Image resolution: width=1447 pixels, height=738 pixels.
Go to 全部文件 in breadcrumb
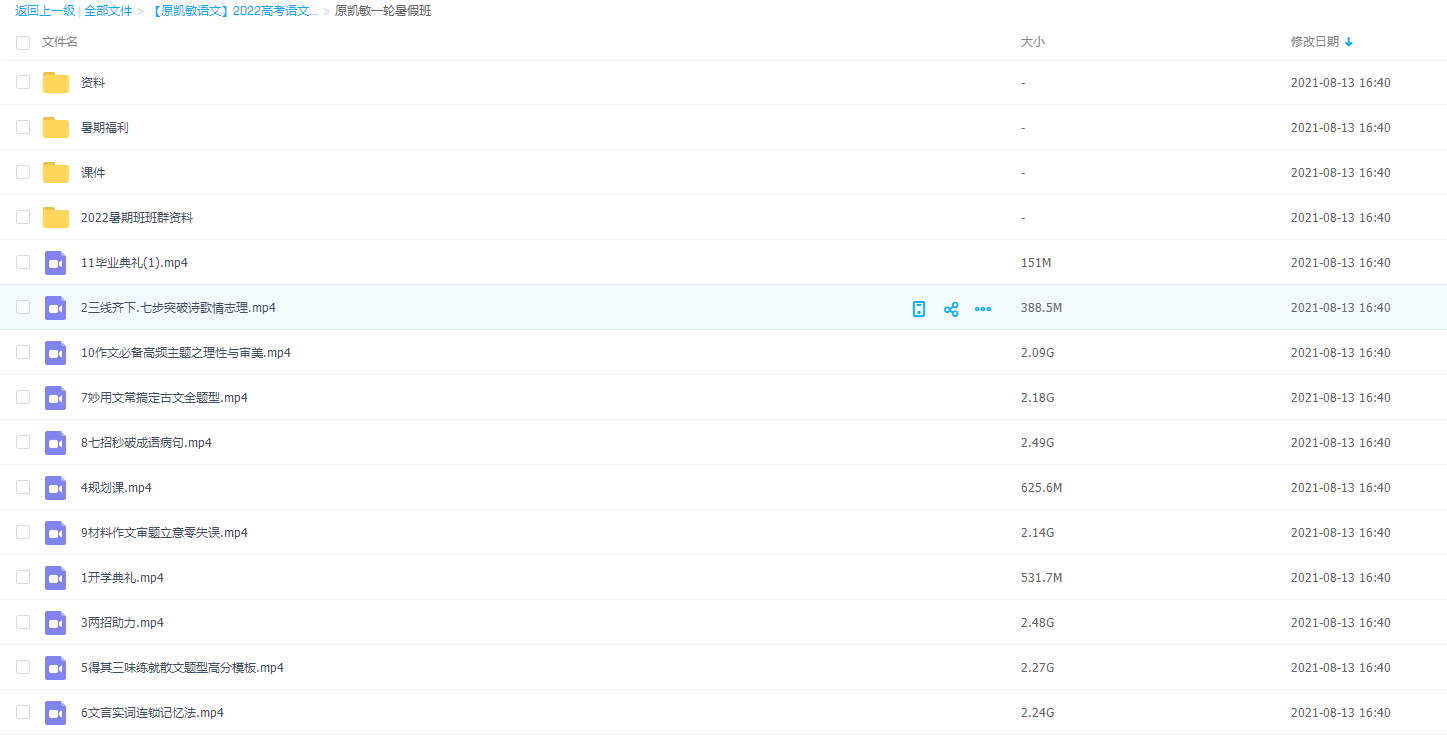tap(108, 11)
